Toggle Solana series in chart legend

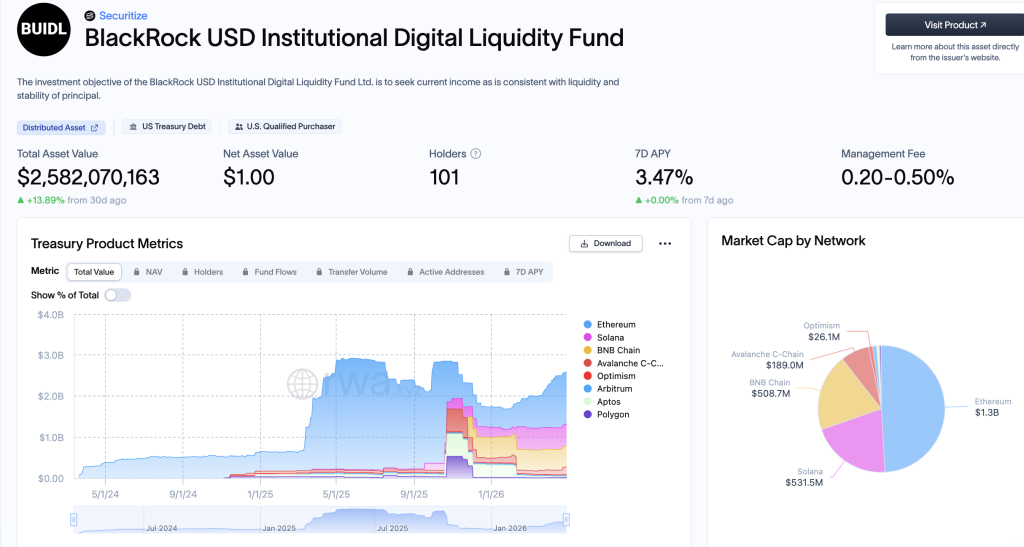(x=603, y=337)
